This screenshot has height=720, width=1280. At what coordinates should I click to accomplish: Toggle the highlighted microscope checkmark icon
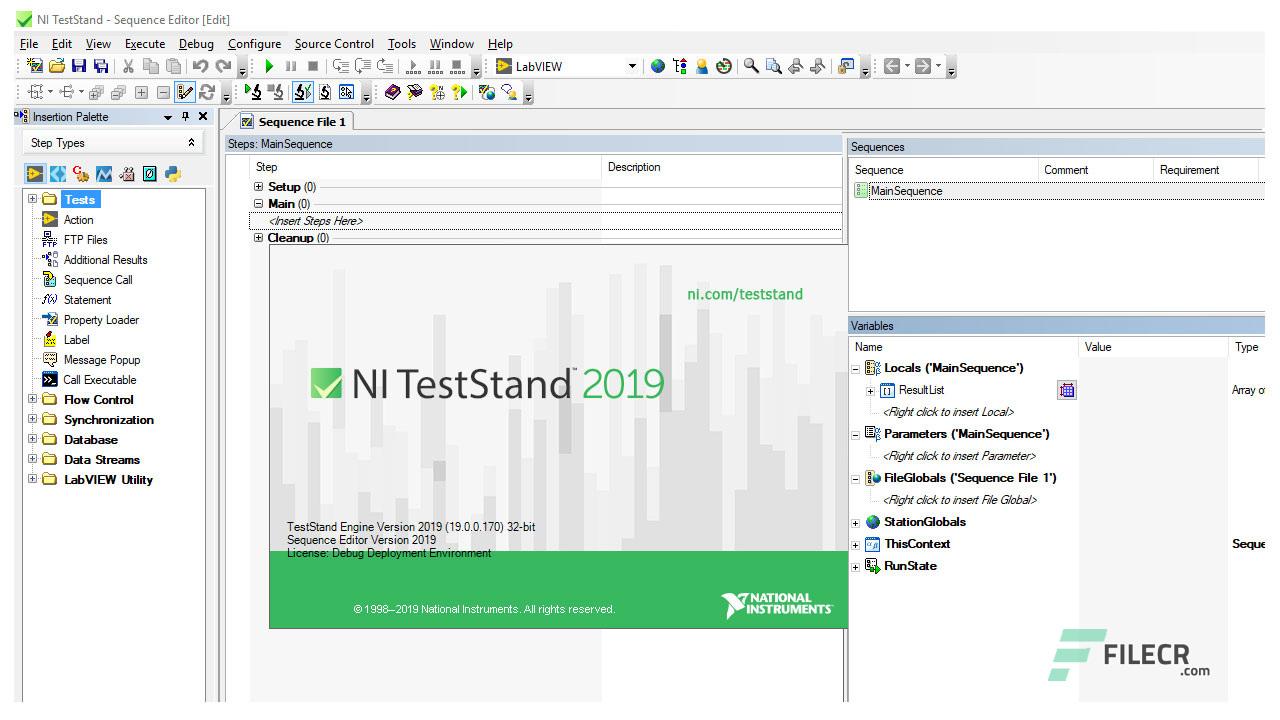[303, 92]
